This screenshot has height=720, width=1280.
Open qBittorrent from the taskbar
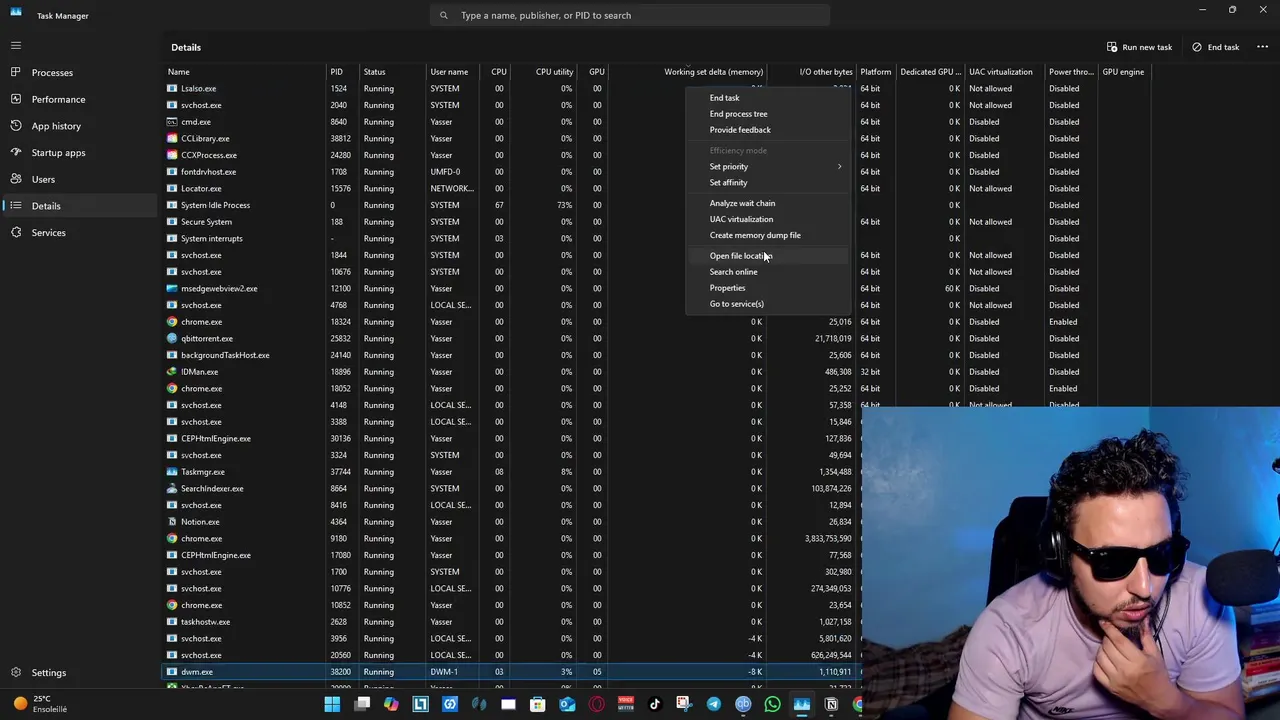743,704
